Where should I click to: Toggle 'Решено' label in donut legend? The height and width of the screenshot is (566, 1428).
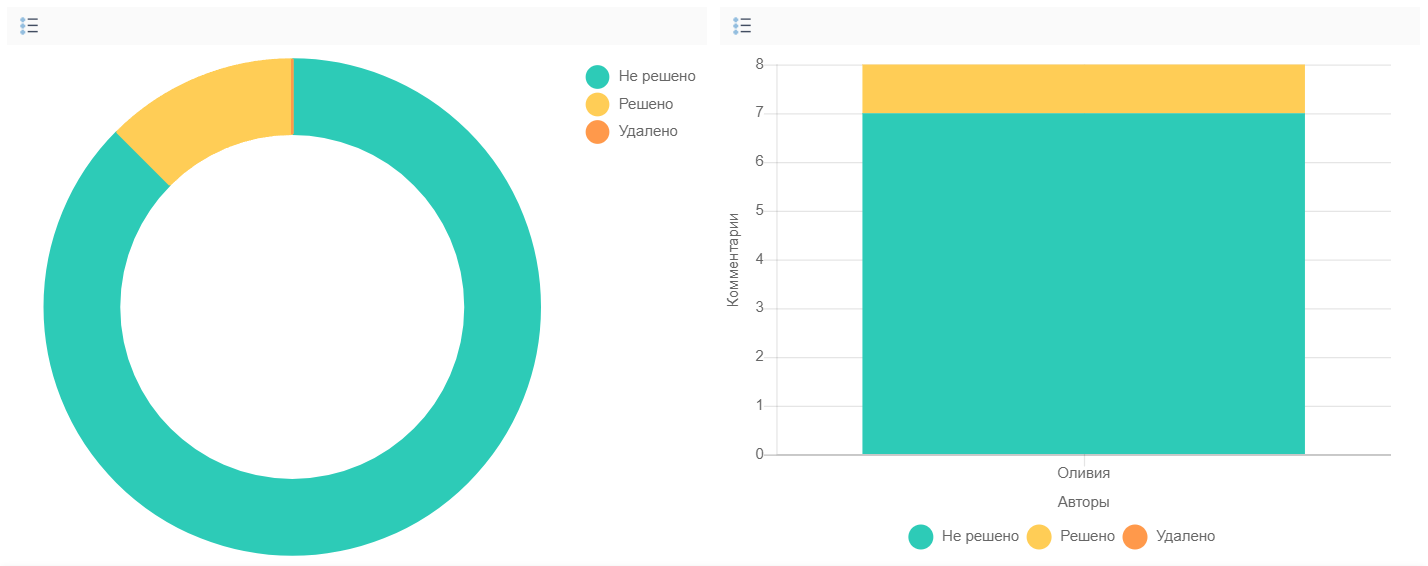[646, 104]
